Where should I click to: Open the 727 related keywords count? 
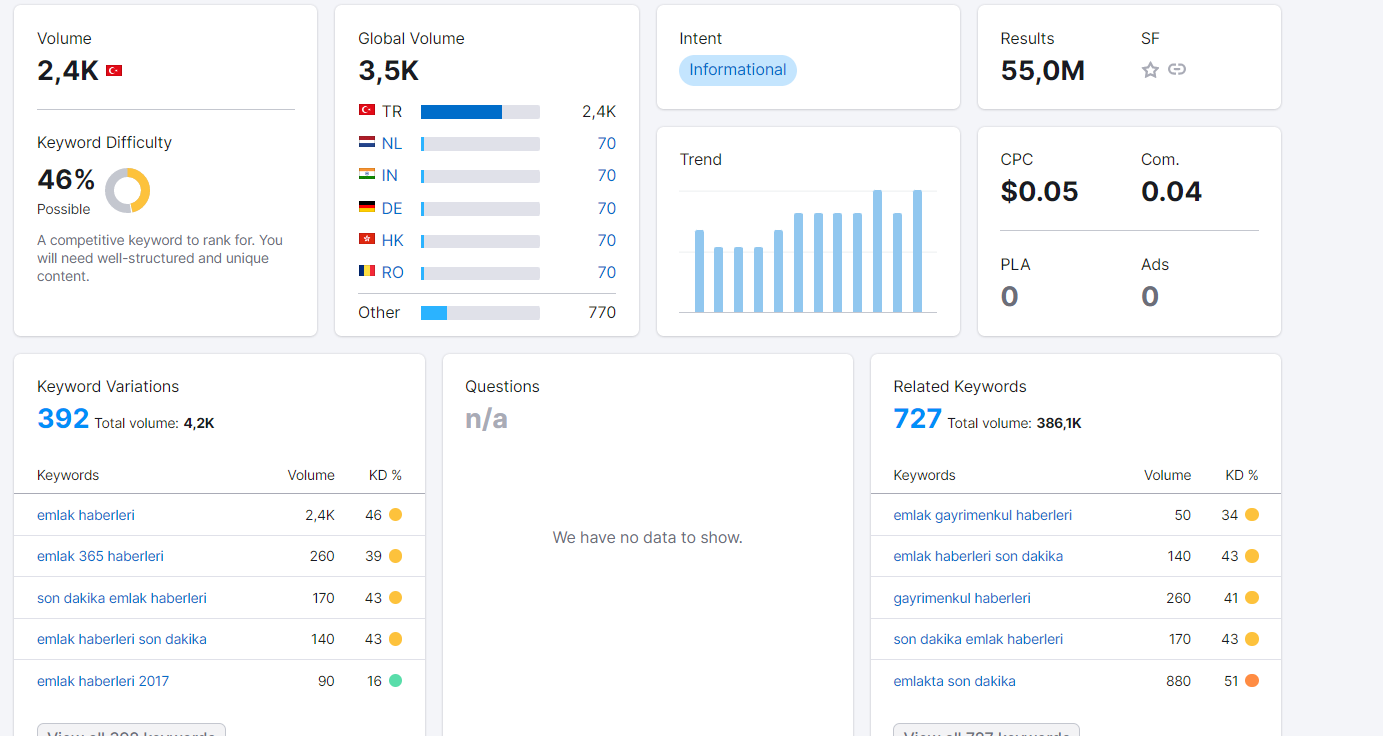click(917, 418)
